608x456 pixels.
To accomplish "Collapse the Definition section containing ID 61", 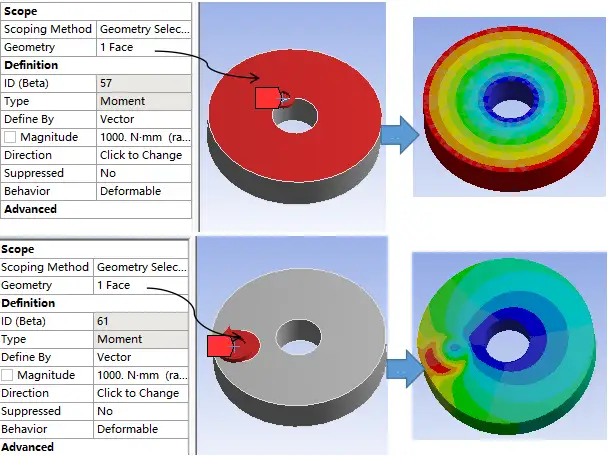I will (94, 303).
